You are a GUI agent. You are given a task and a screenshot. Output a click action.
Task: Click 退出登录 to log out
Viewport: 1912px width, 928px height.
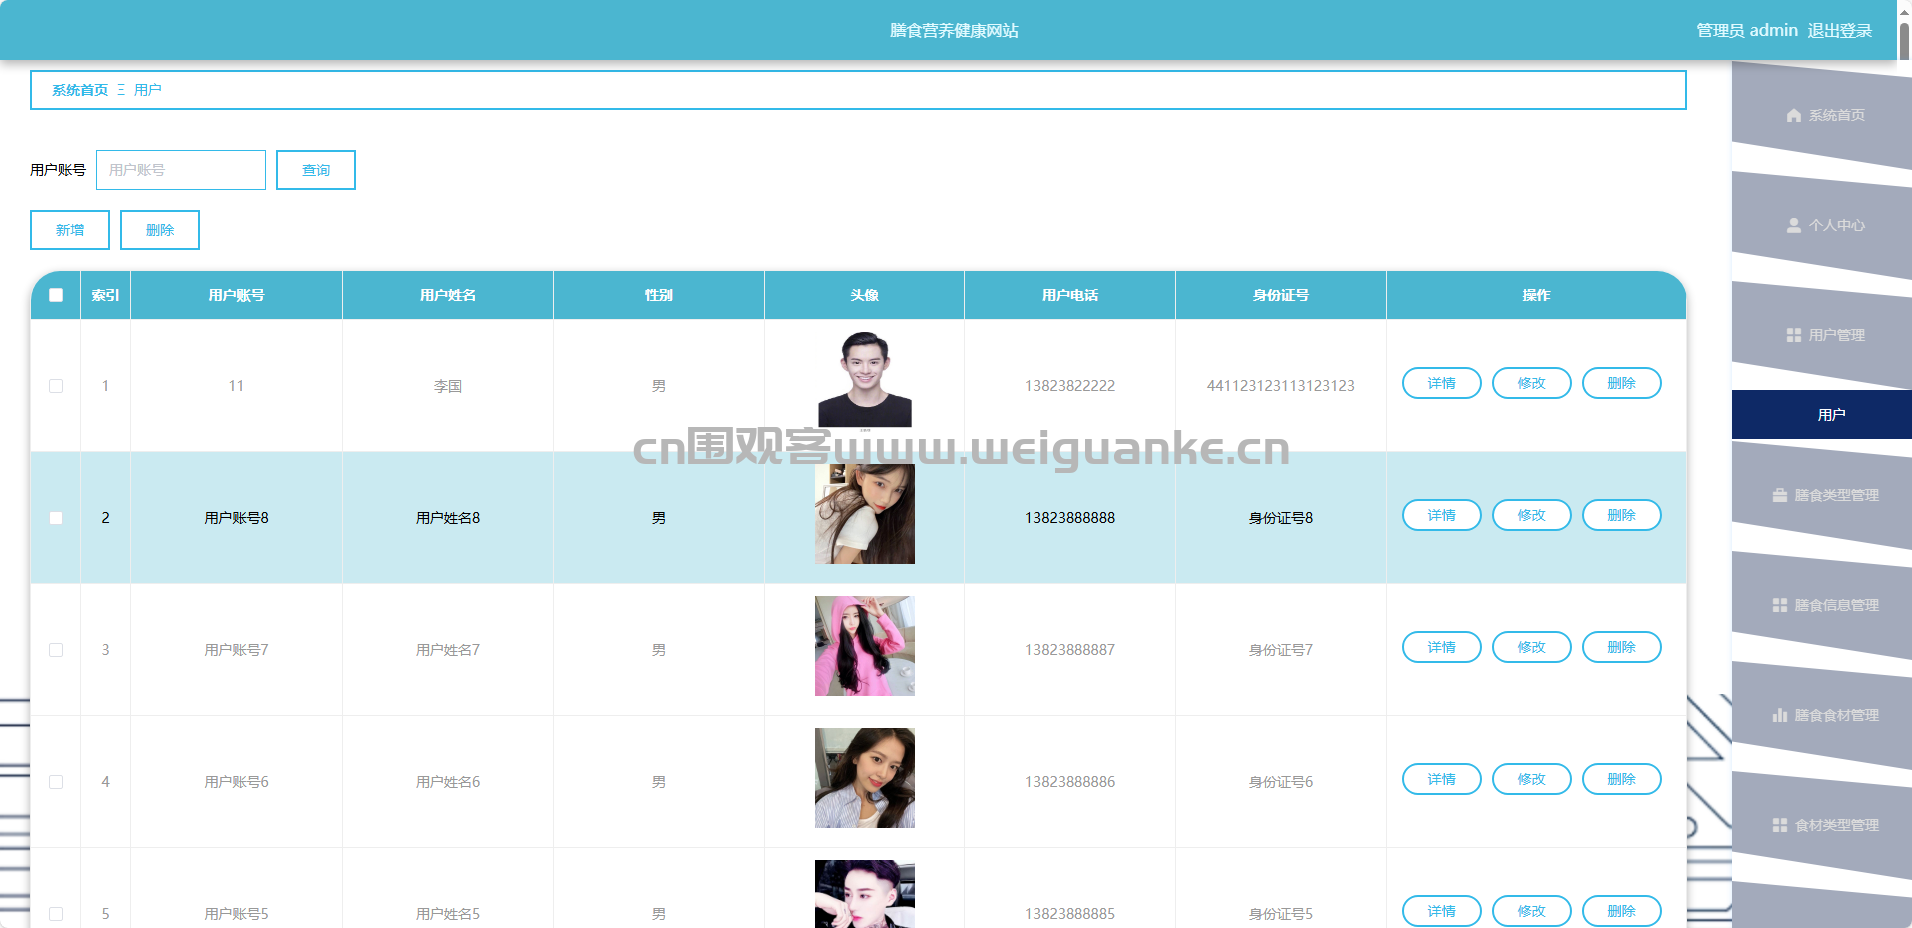[1839, 31]
